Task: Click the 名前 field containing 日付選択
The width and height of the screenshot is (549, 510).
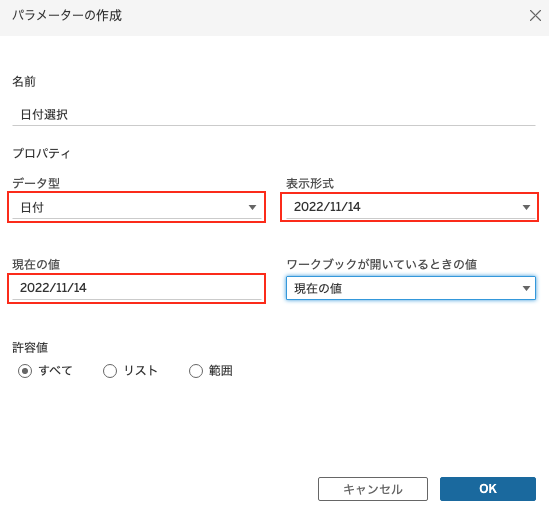Action: coord(274,114)
